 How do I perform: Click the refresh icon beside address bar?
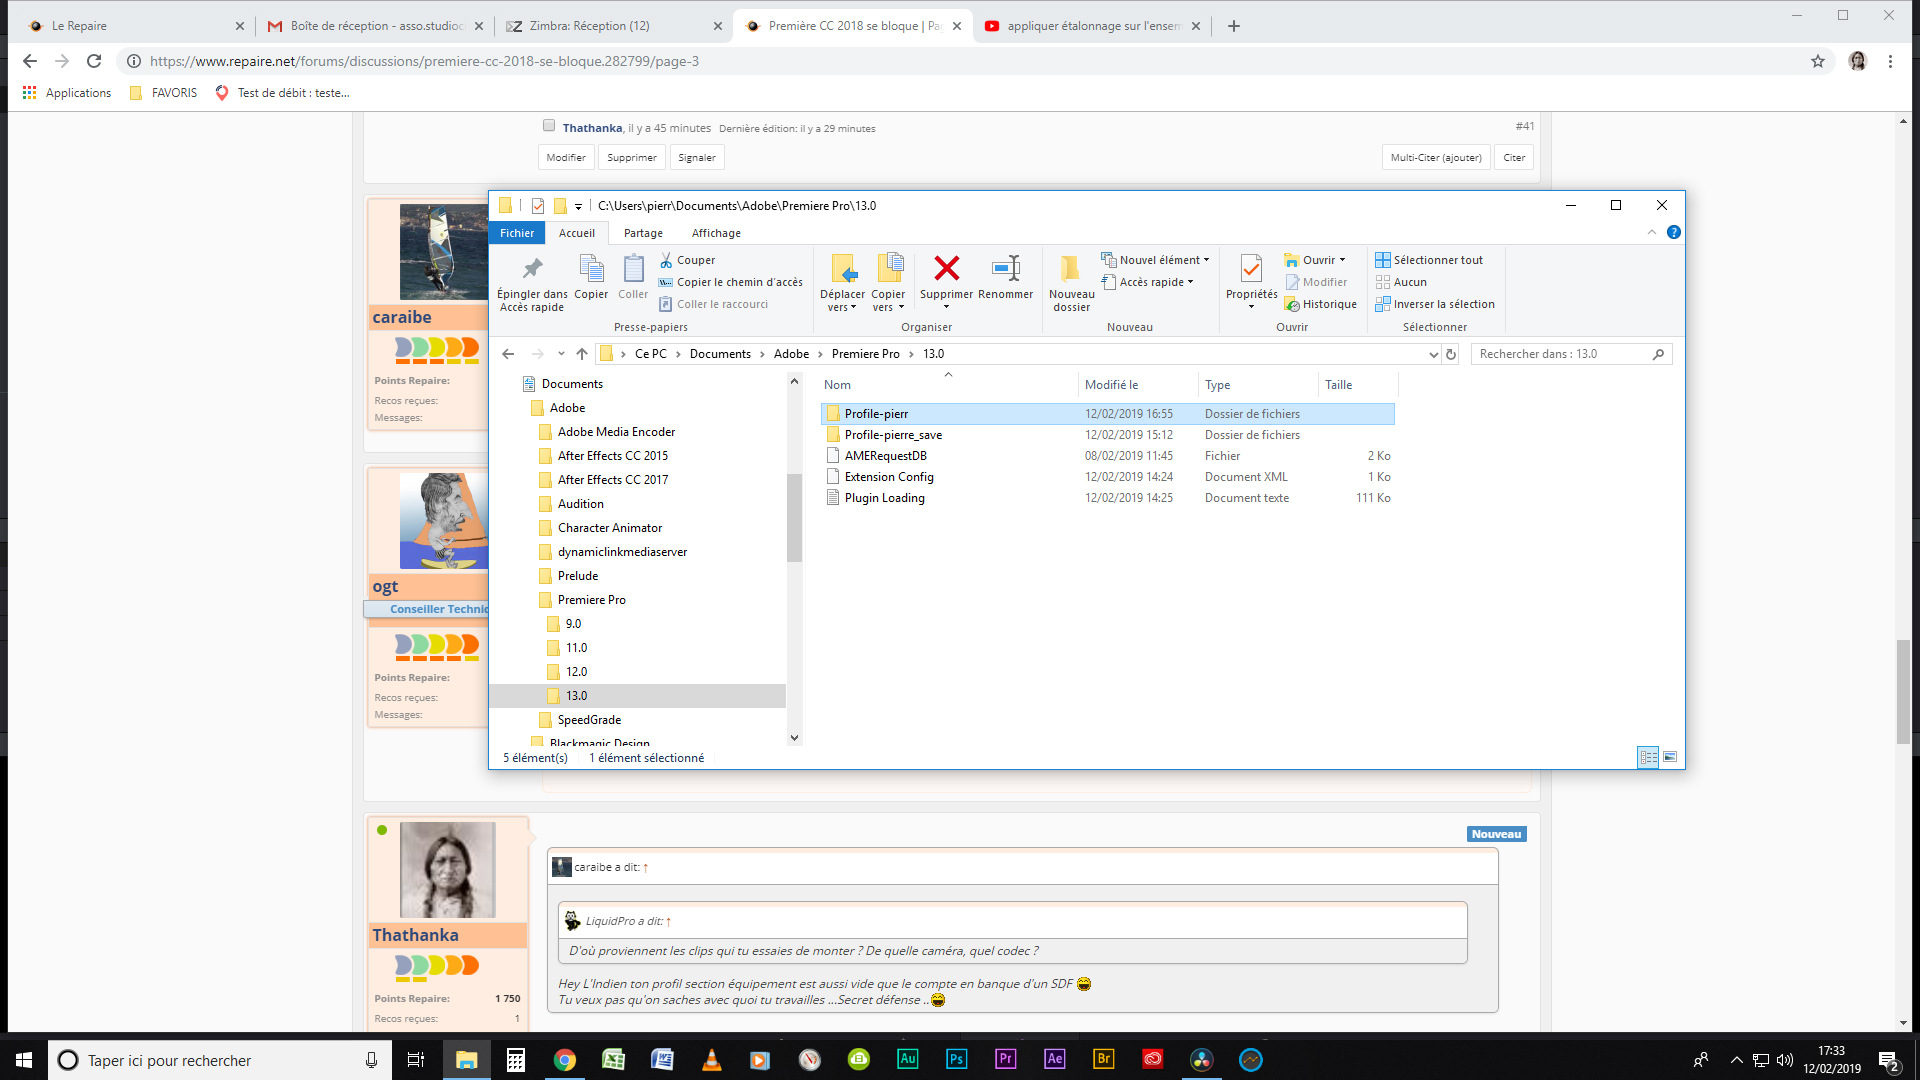[1451, 354]
